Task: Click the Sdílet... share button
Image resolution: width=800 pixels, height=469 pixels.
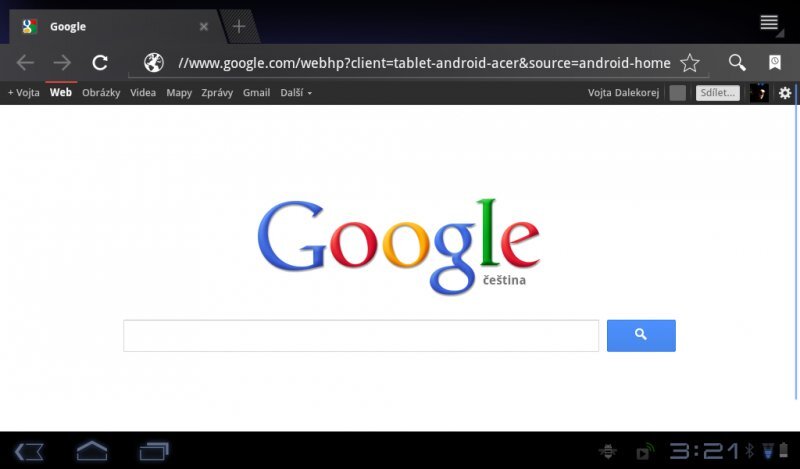Action: 717,93
